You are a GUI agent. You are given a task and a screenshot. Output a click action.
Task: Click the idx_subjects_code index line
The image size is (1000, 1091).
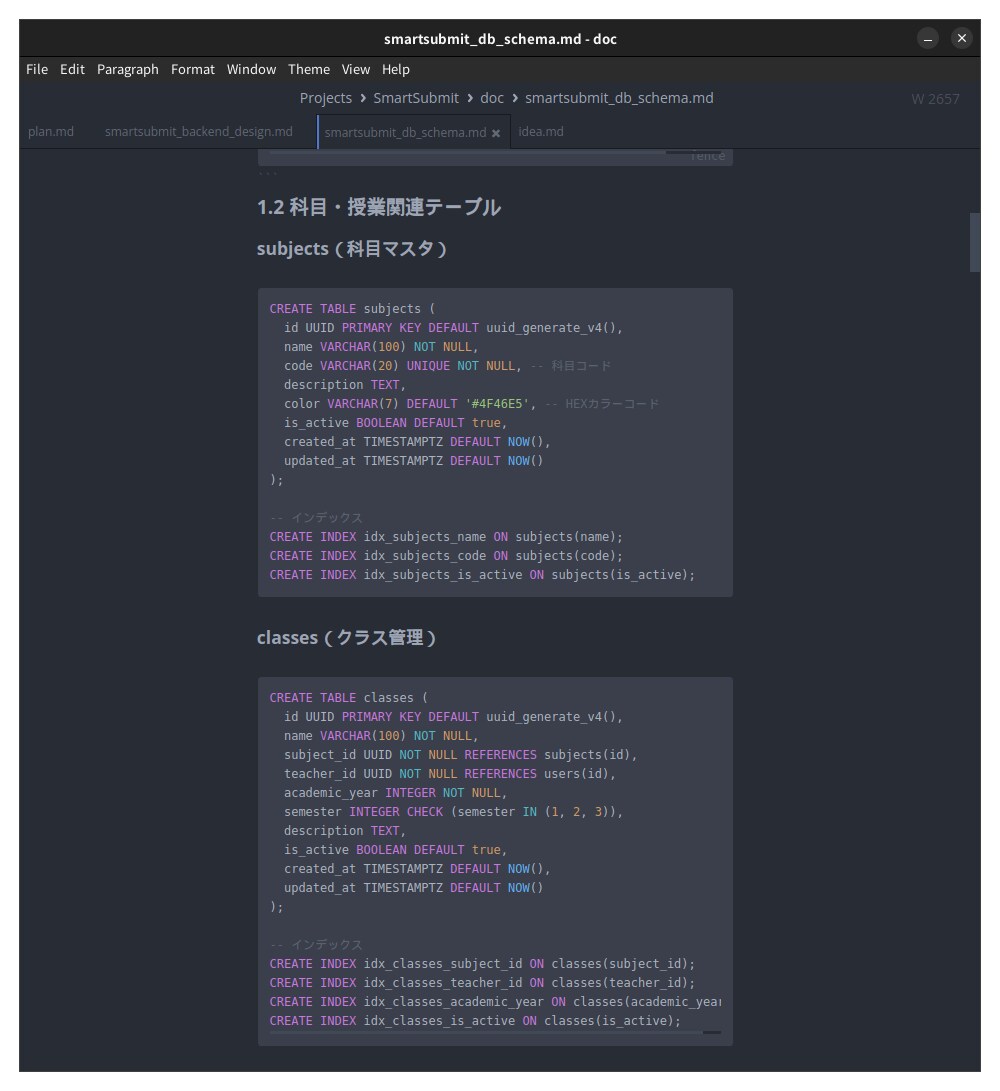pos(446,555)
